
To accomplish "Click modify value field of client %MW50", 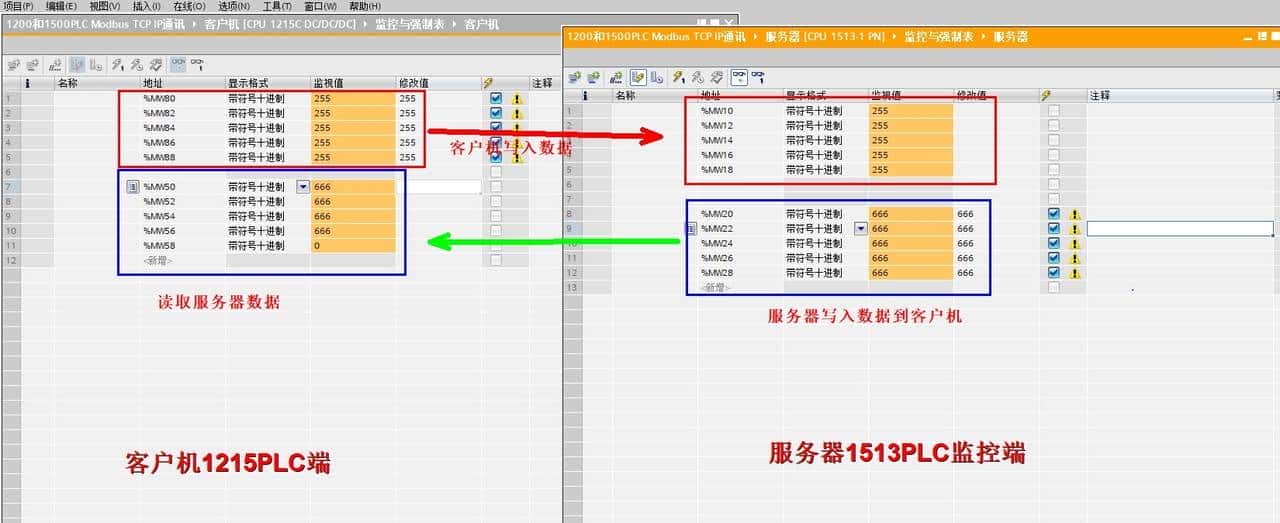I will pyautogui.click(x=438, y=187).
